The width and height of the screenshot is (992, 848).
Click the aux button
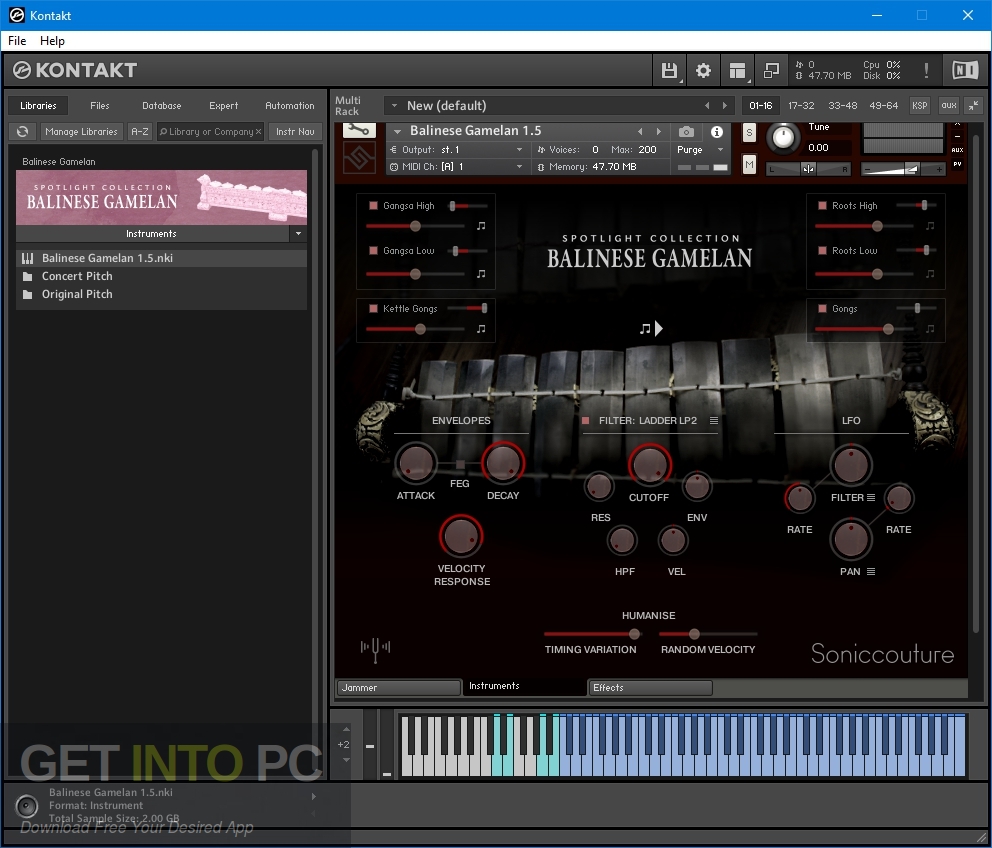(x=949, y=106)
